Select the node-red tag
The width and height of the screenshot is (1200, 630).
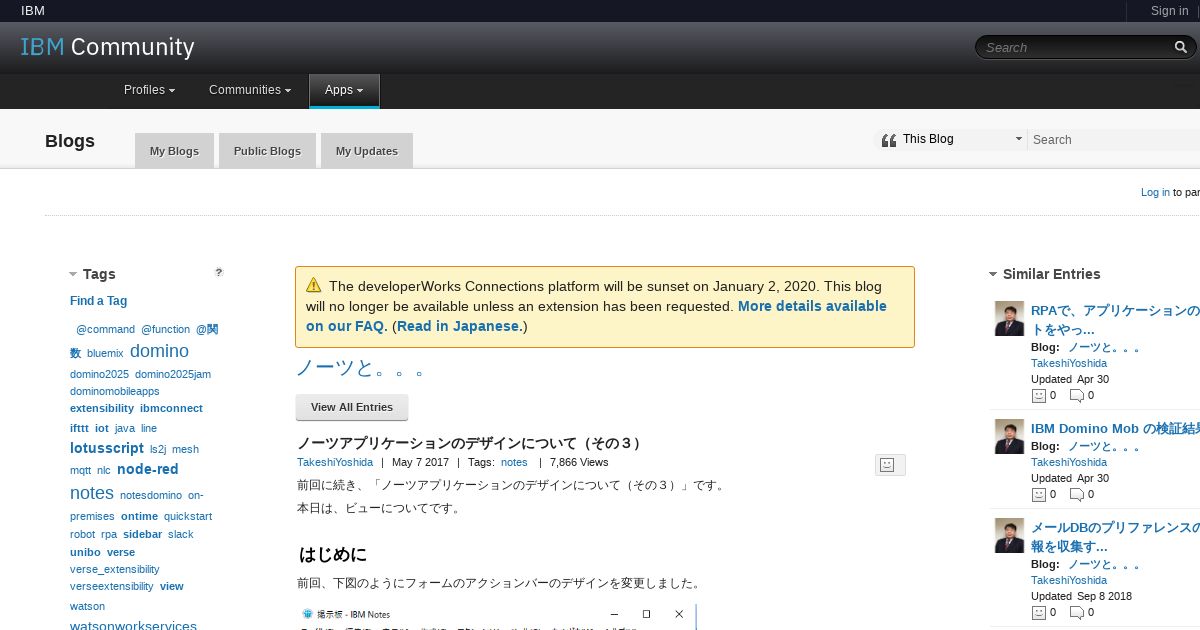click(x=148, y=469)
